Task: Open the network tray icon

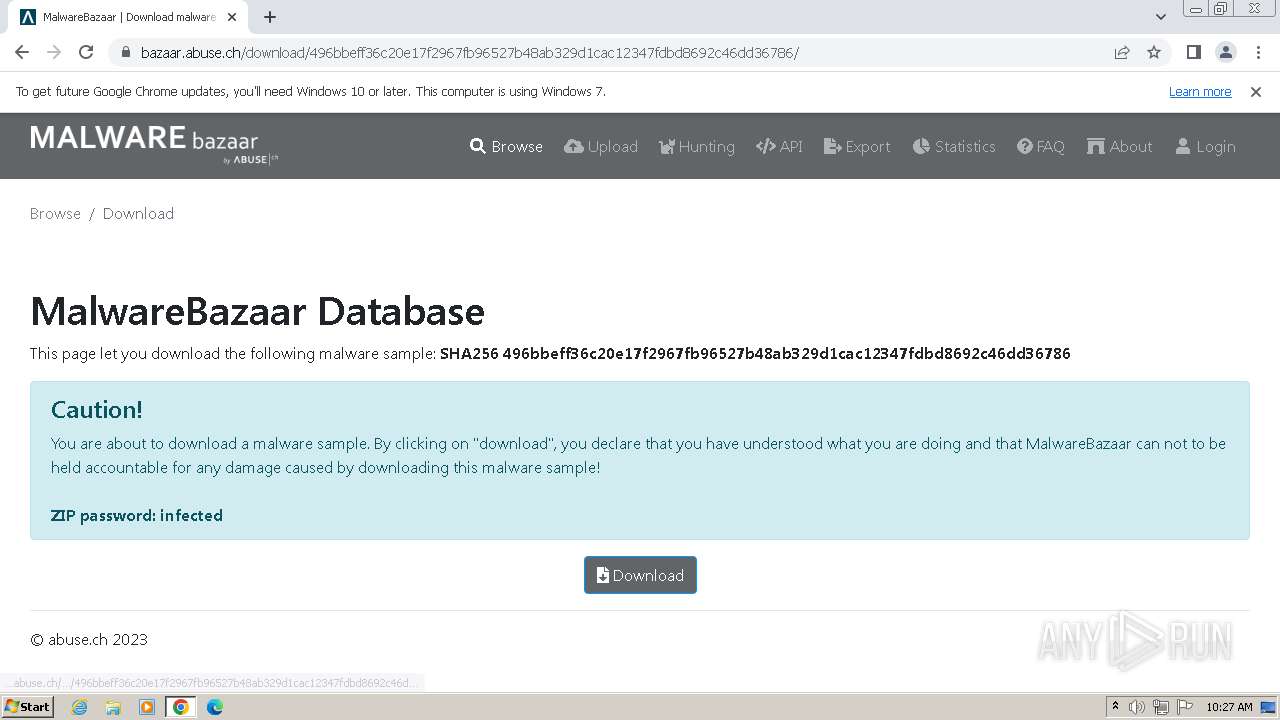Action: [1161, 707]
